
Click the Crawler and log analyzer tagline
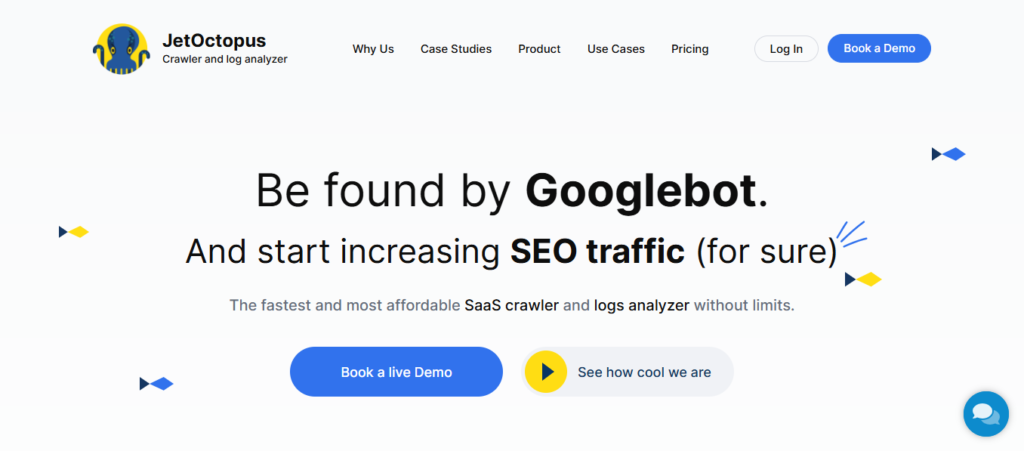225,59
